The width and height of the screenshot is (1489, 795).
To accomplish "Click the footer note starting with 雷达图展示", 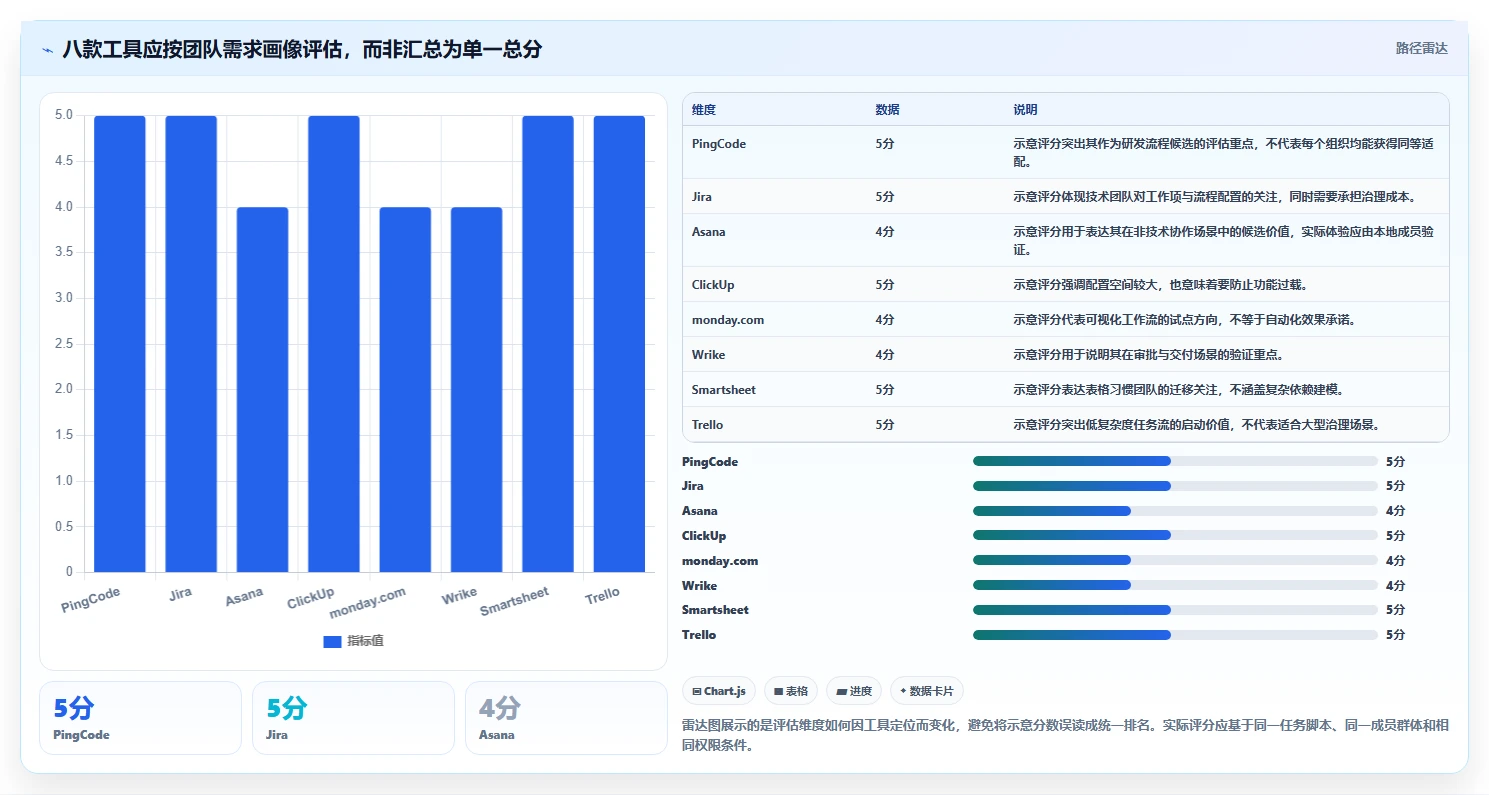I will pyautogui.click(x=1065, y=735).
